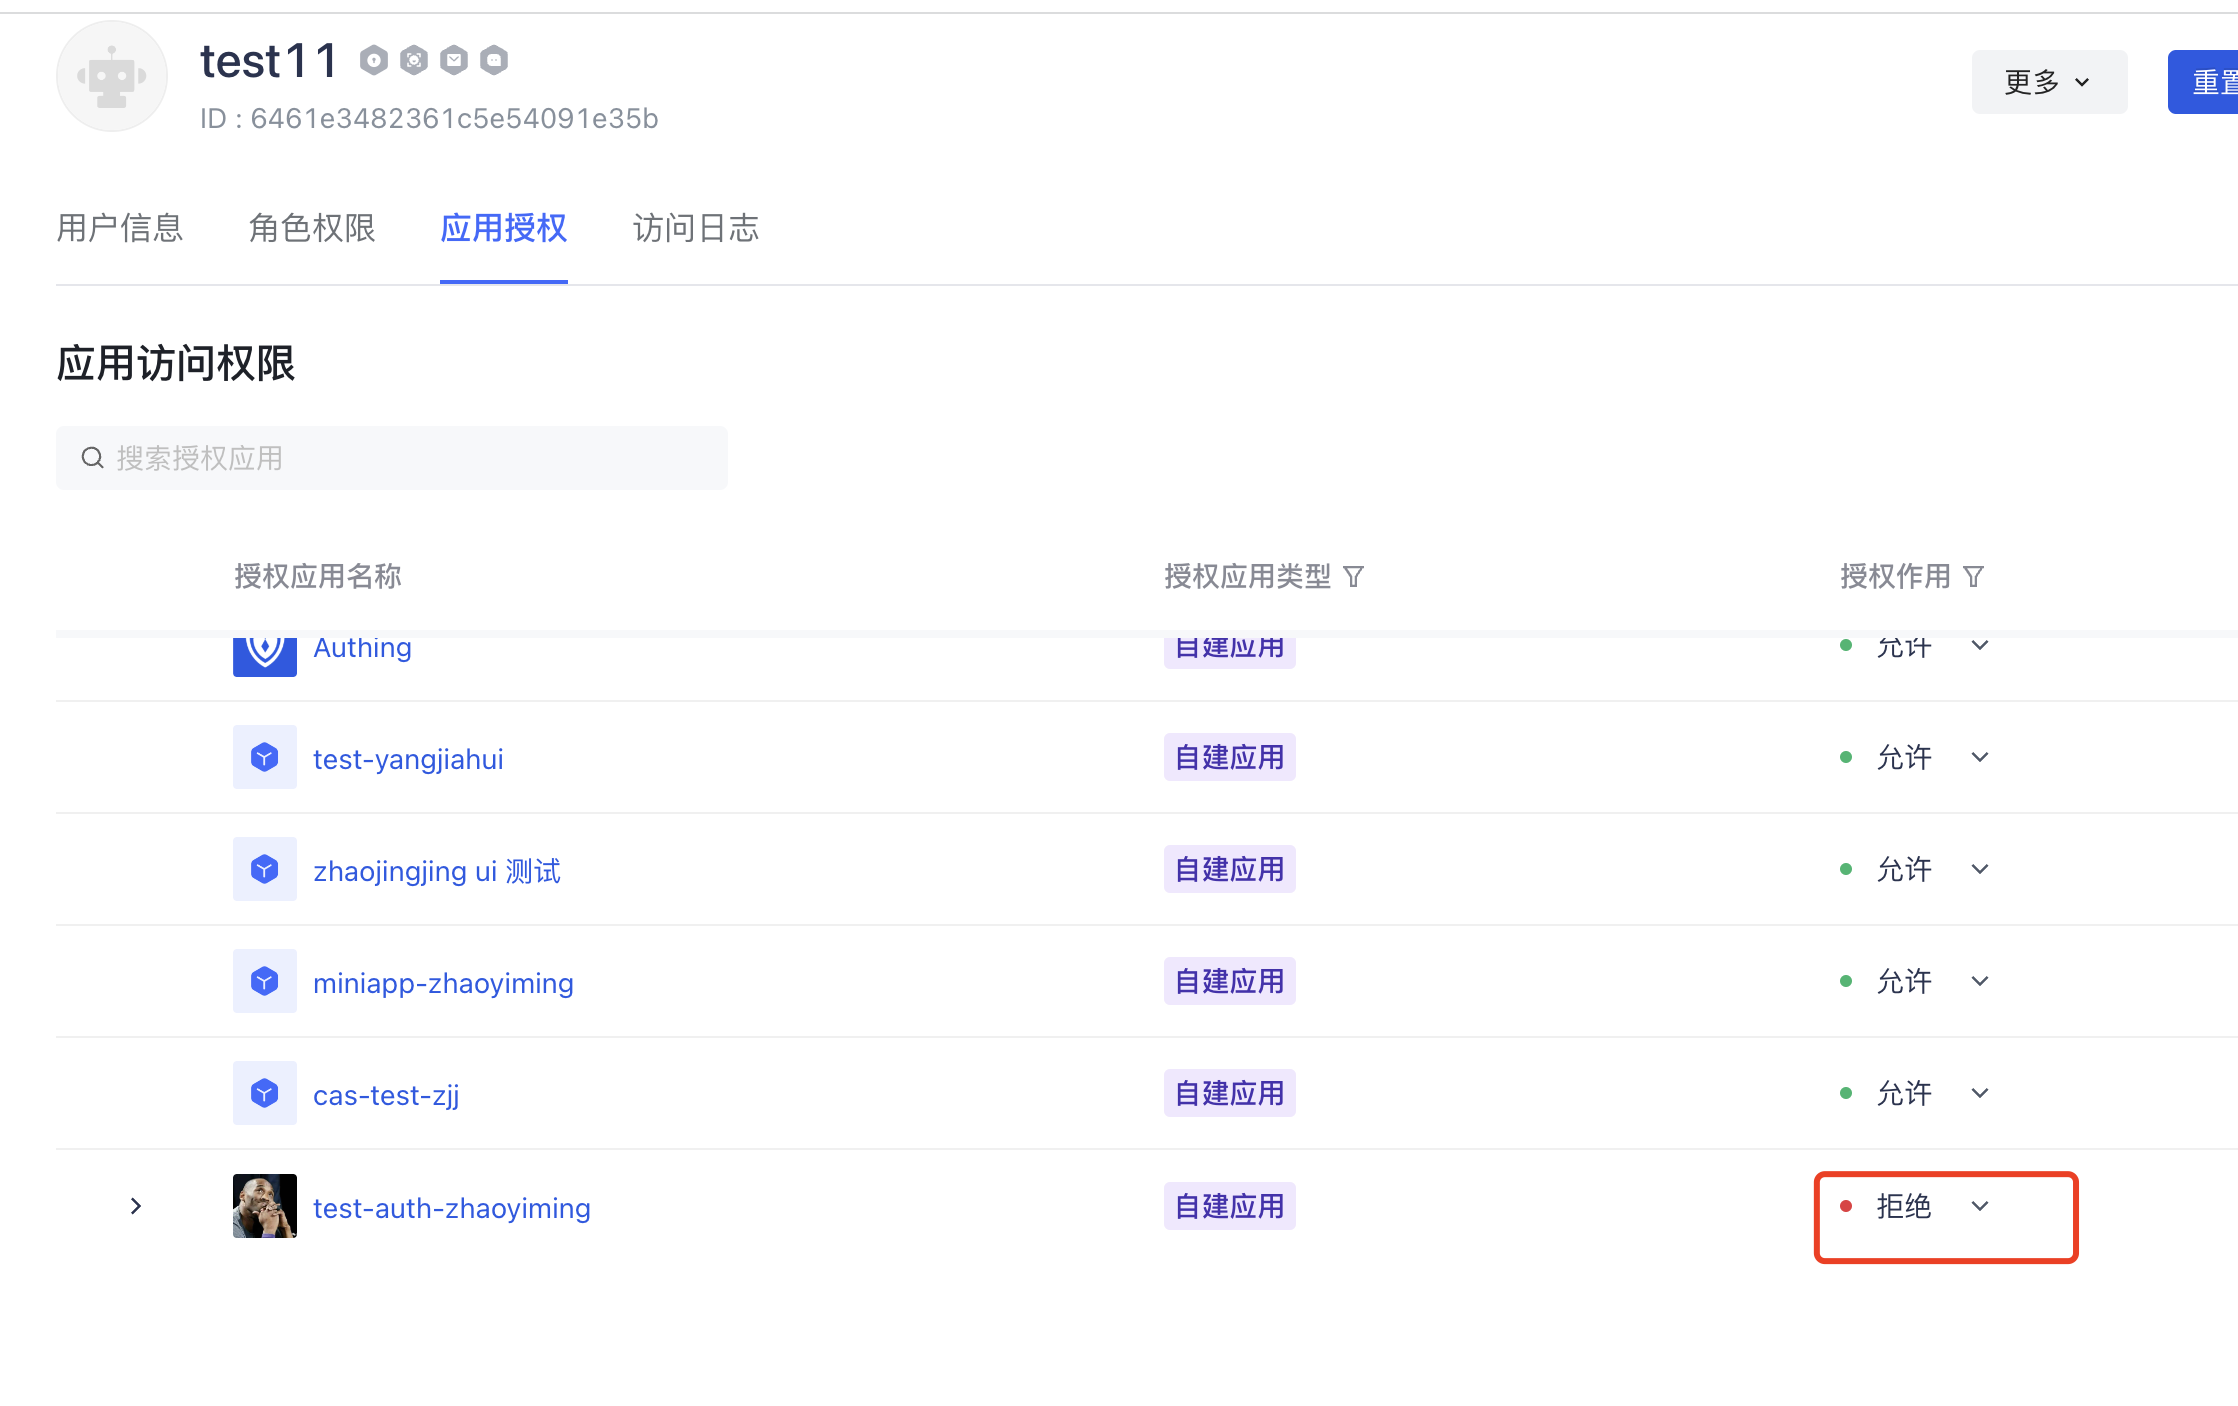Click the test-auth-zhaoyiming photo thumbnail

pos(265,1206)
